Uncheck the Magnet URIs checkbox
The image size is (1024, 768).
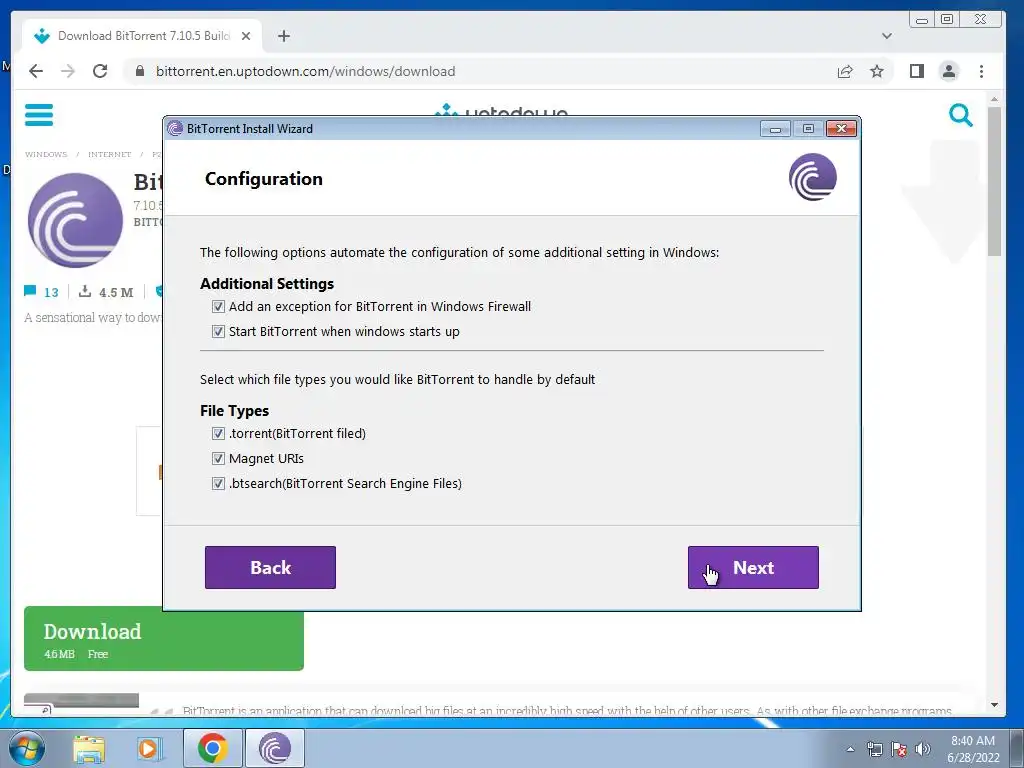[218, 458]
